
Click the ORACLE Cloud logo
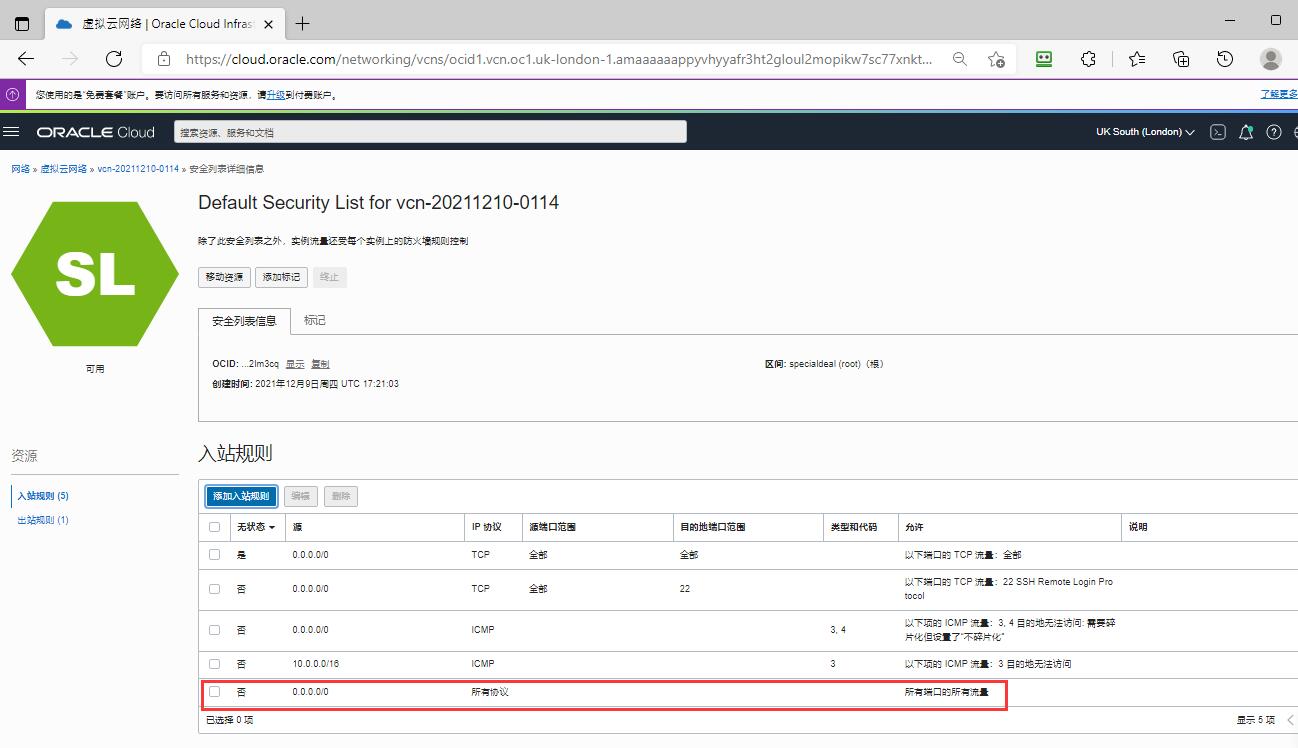coord(96,132)
